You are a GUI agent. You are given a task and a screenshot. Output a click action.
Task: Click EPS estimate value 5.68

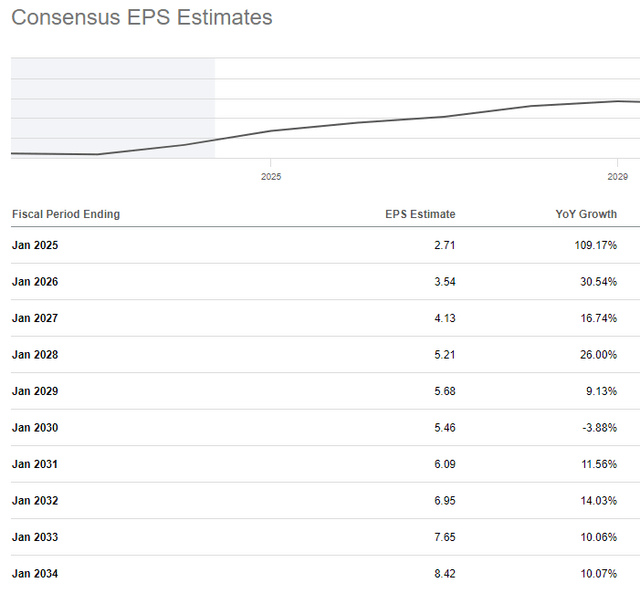[445, 391]
